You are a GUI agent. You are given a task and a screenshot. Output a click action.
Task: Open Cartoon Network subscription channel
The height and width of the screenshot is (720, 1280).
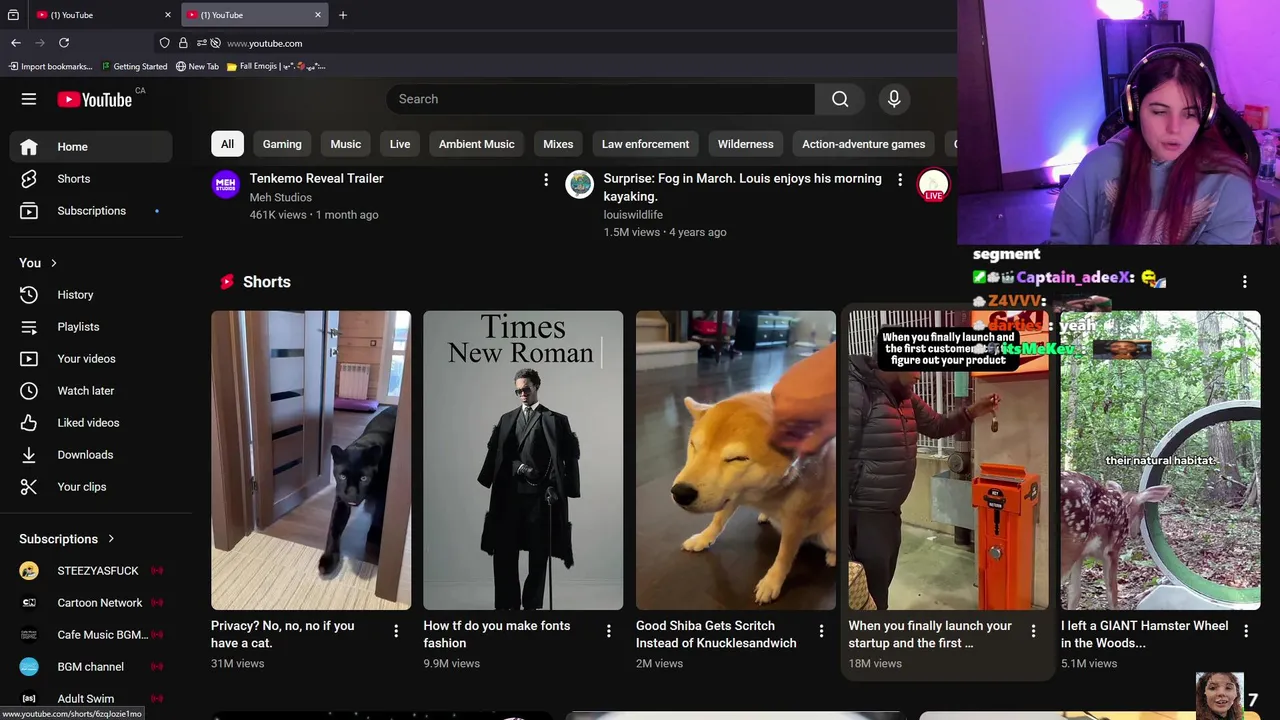pyautogui.click(x=91, y=603)
